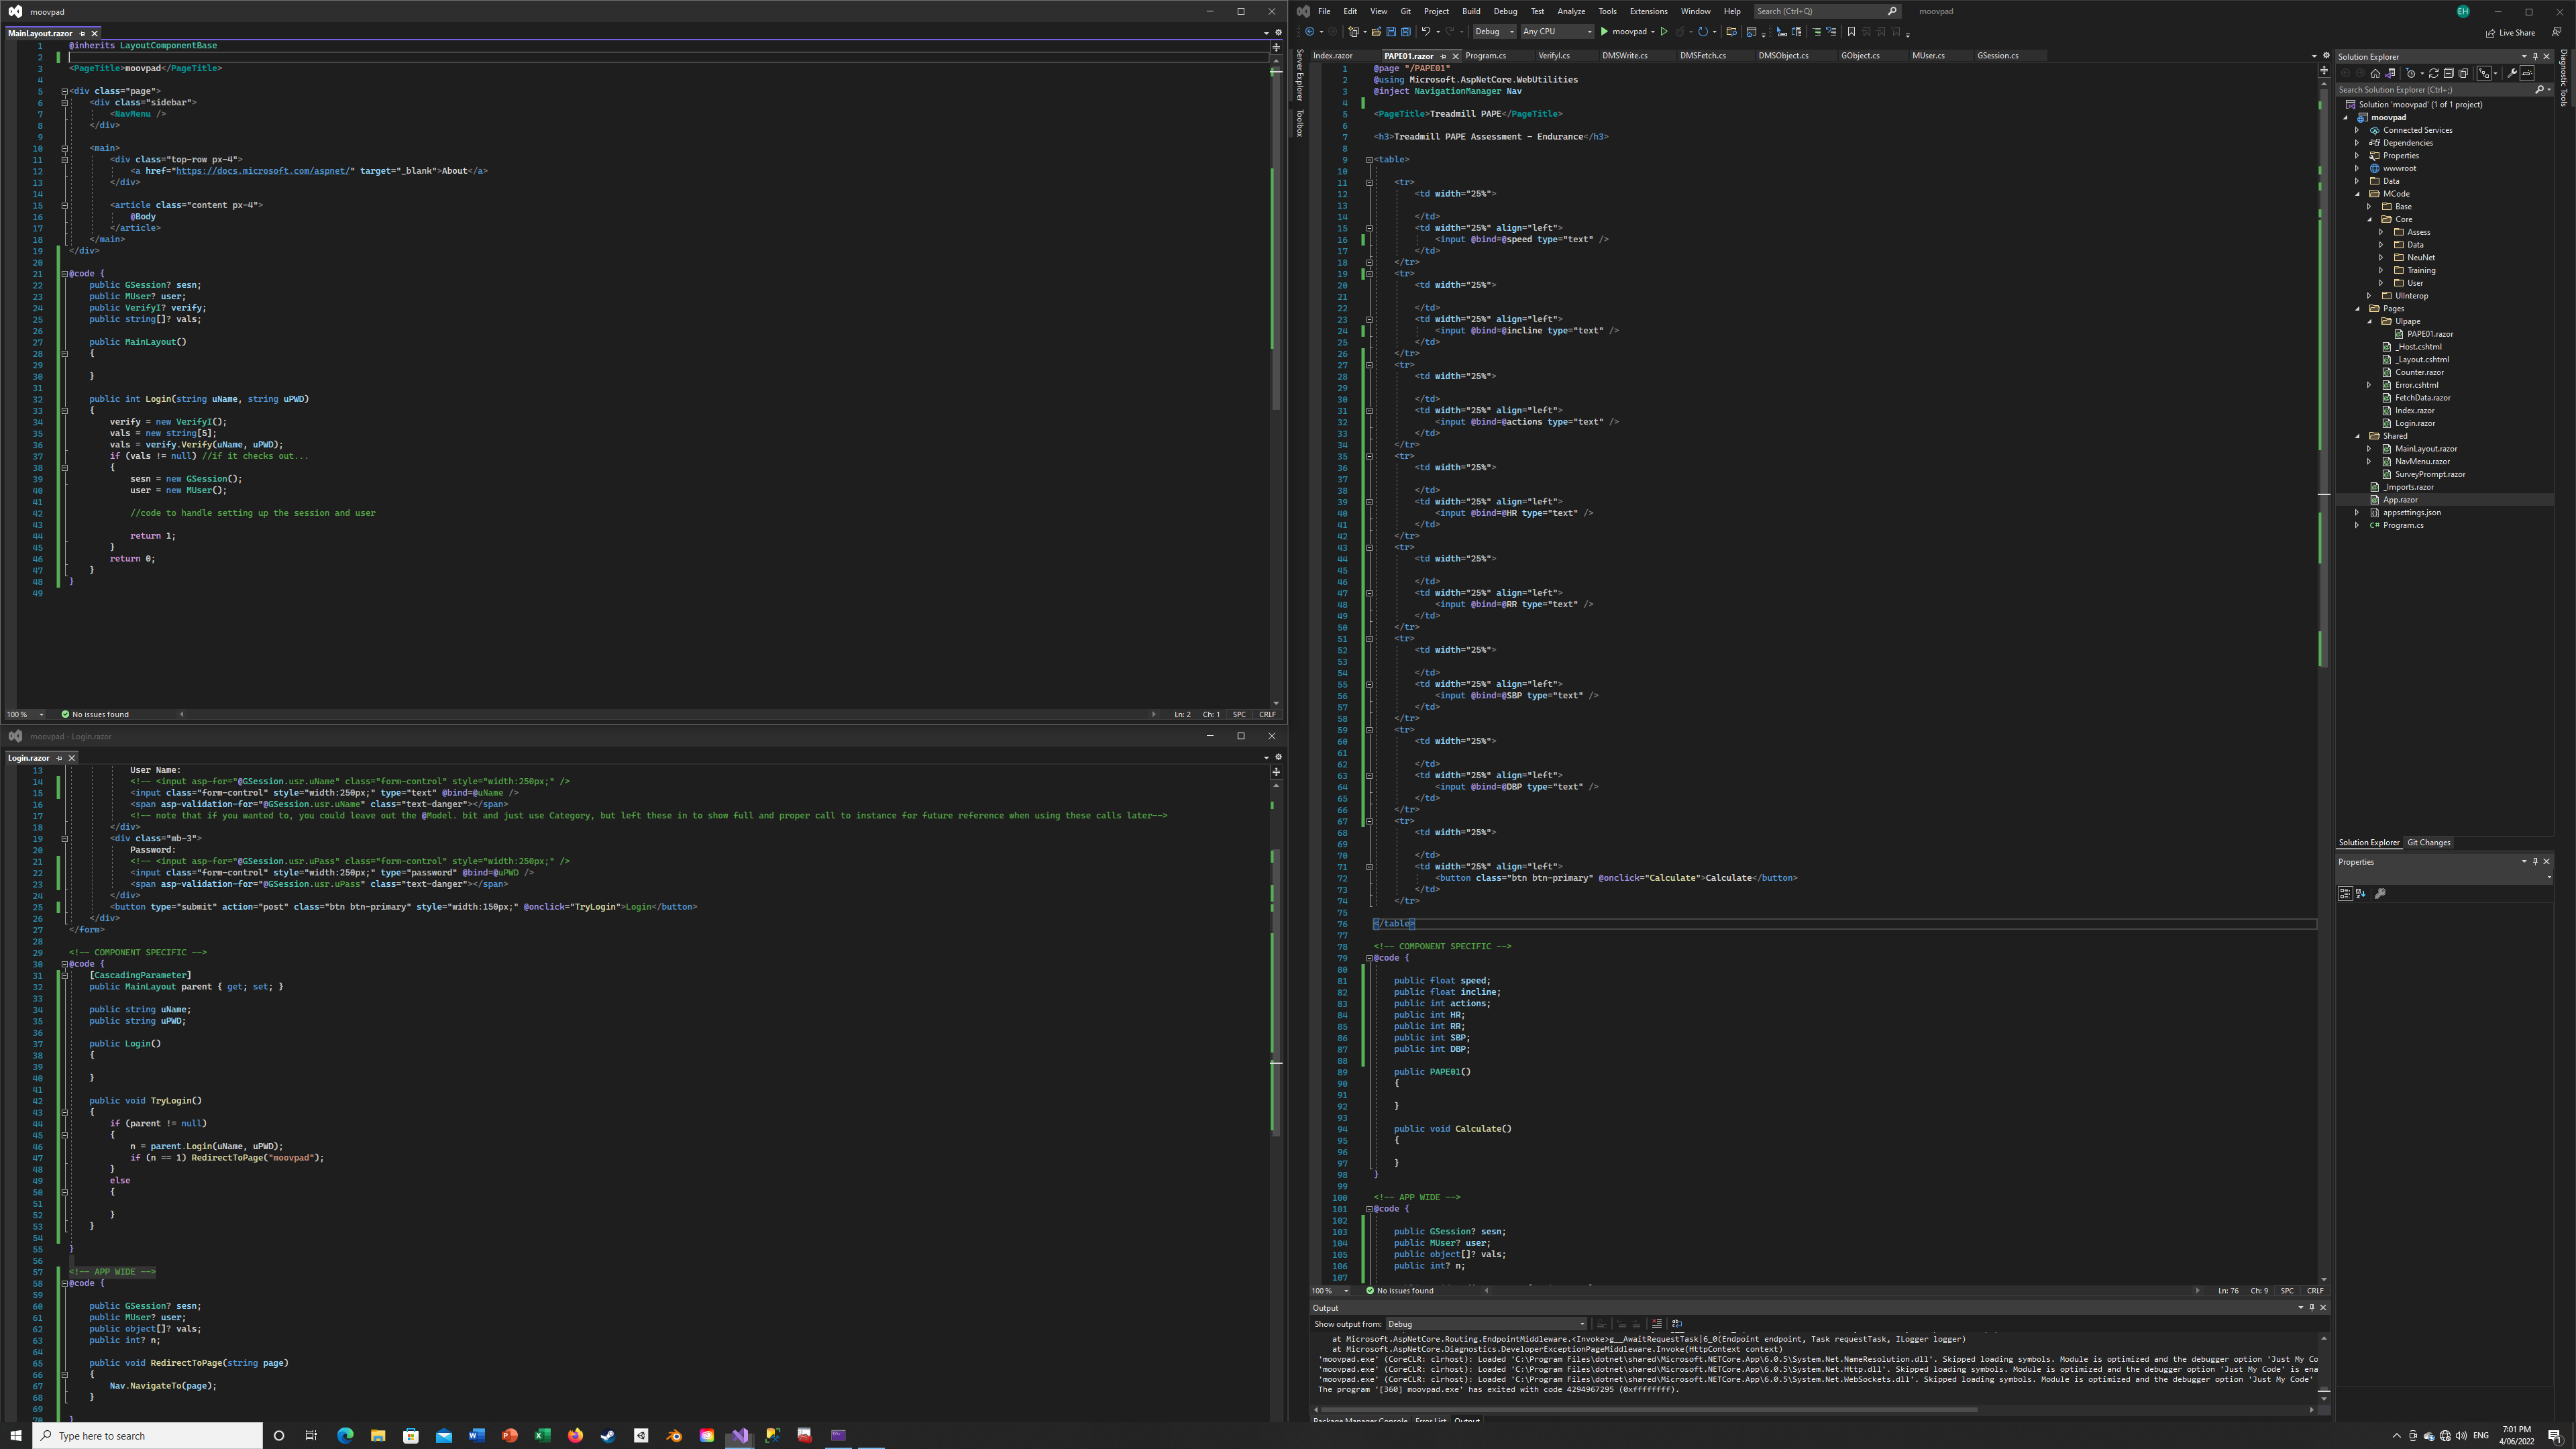Click the Solution Explorer Home icon

(x=2376, y=73)
